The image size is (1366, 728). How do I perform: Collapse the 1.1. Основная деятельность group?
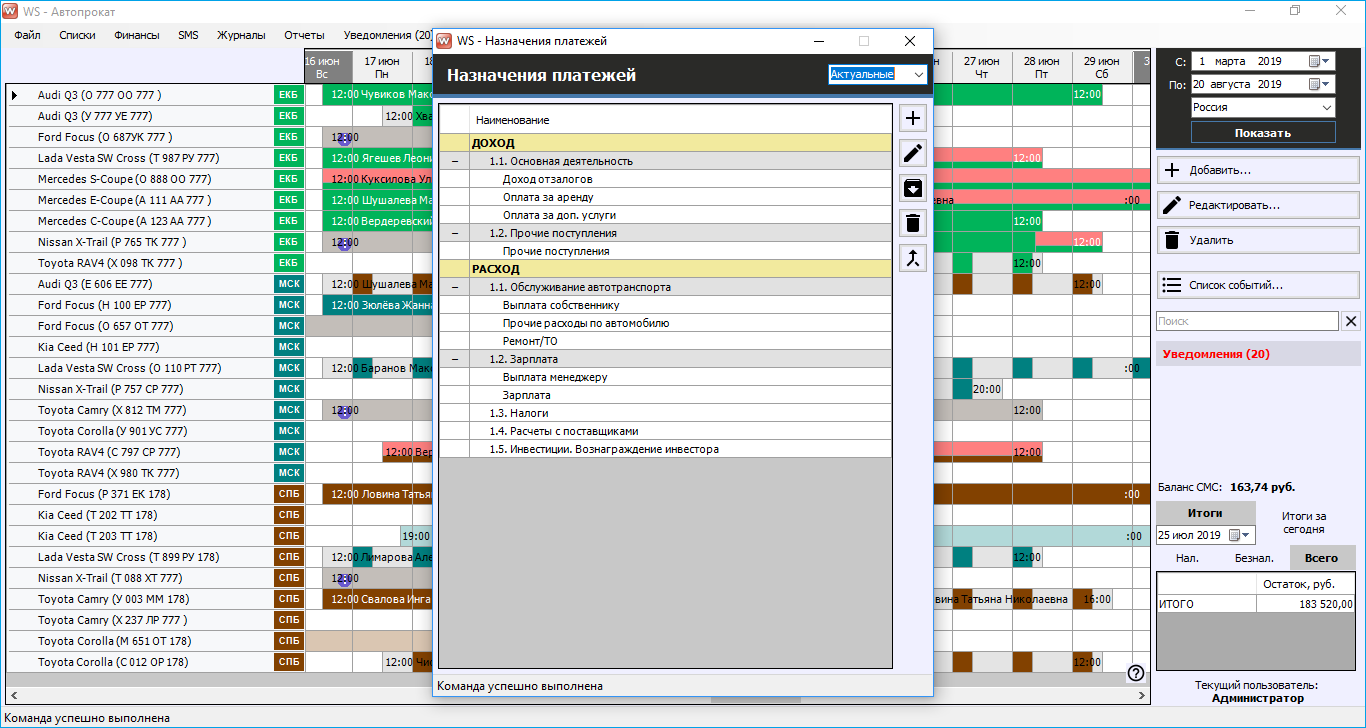click(455, 161)
